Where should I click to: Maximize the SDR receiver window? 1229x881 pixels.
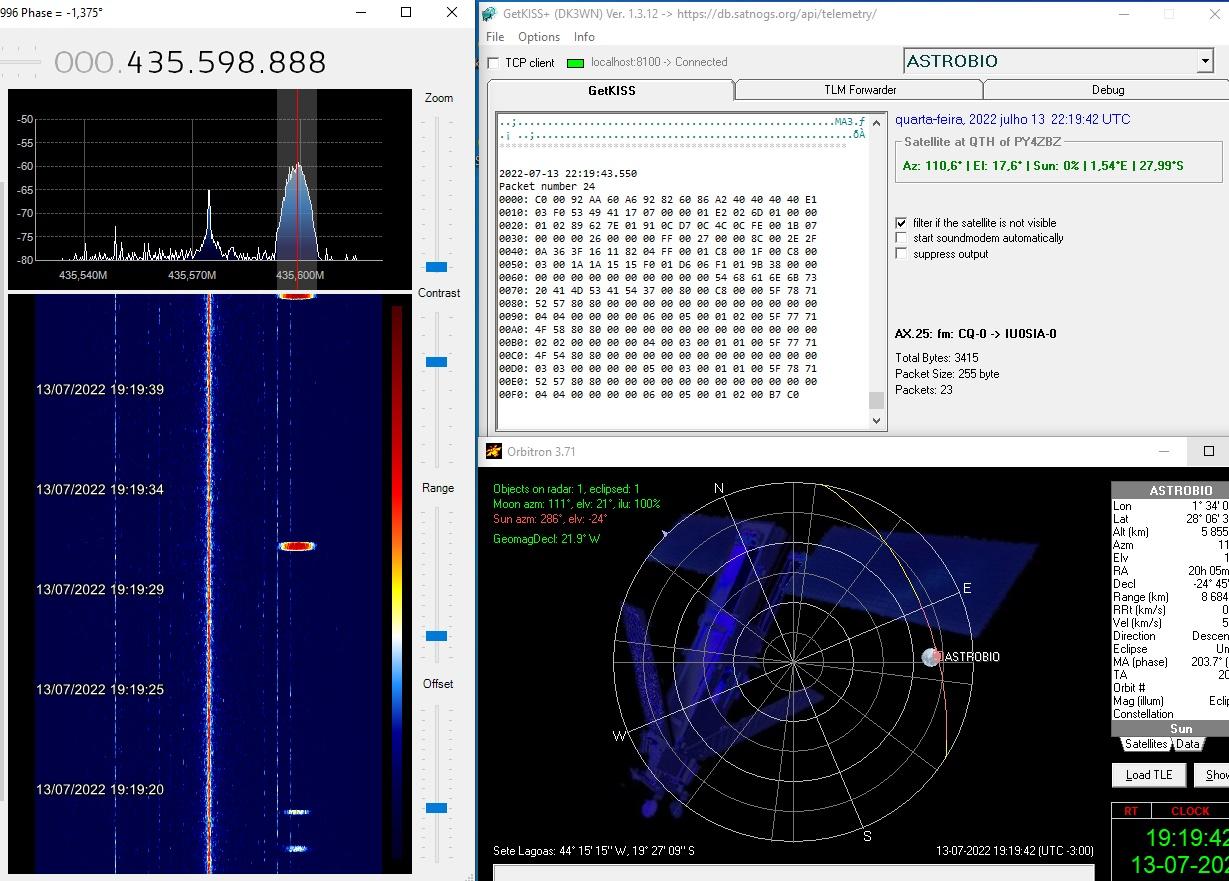pyautogui.click(x=406, y=13)
